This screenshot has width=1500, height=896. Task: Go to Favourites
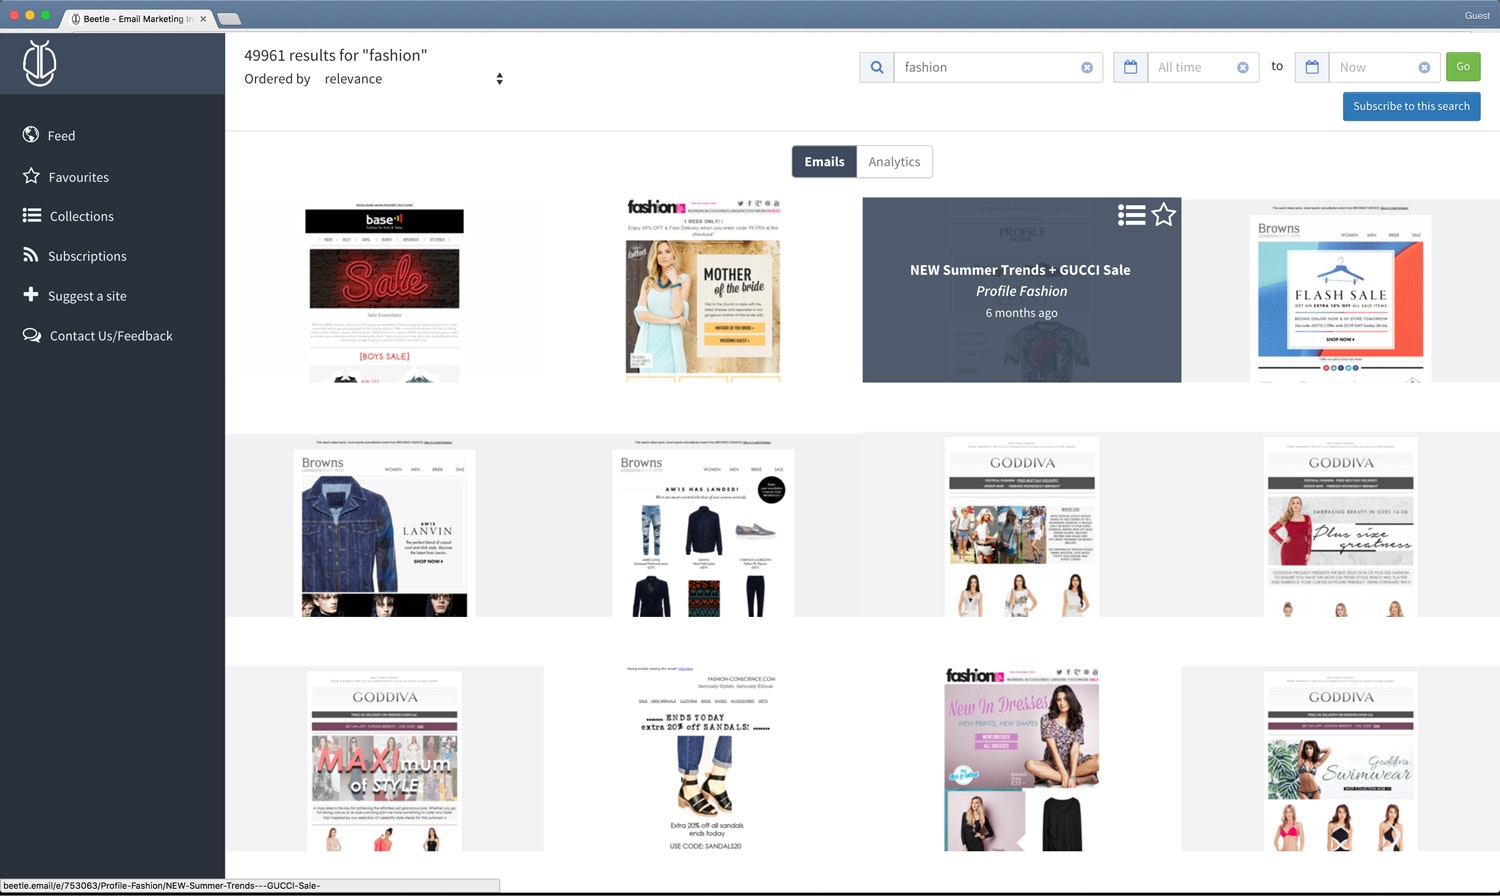pos(79,177)
